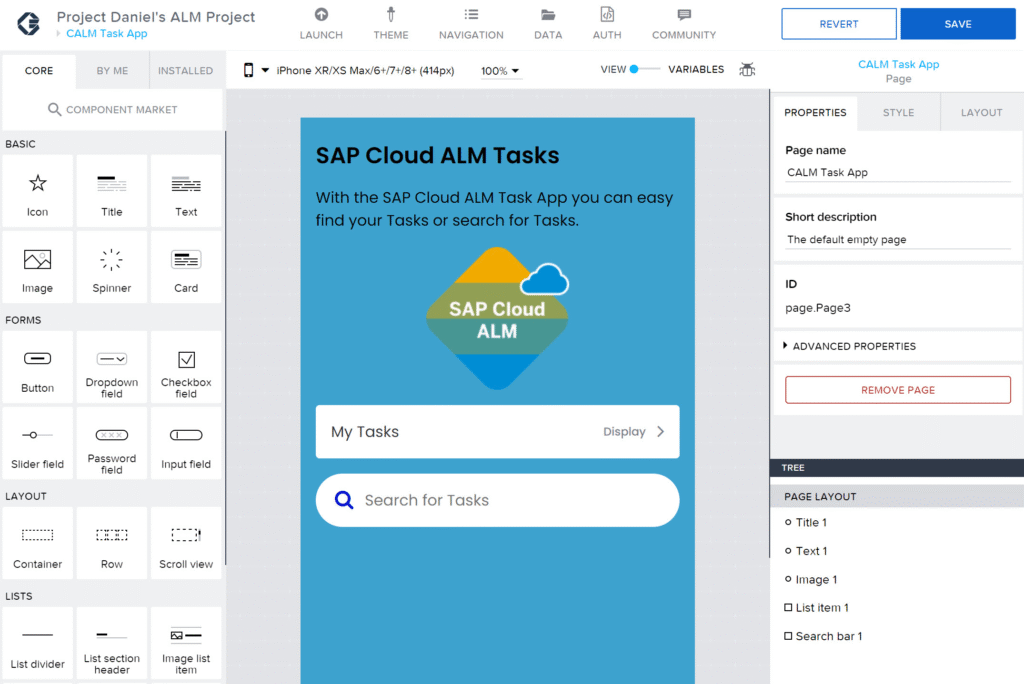Select the Password field component

(x=112, y=444)
